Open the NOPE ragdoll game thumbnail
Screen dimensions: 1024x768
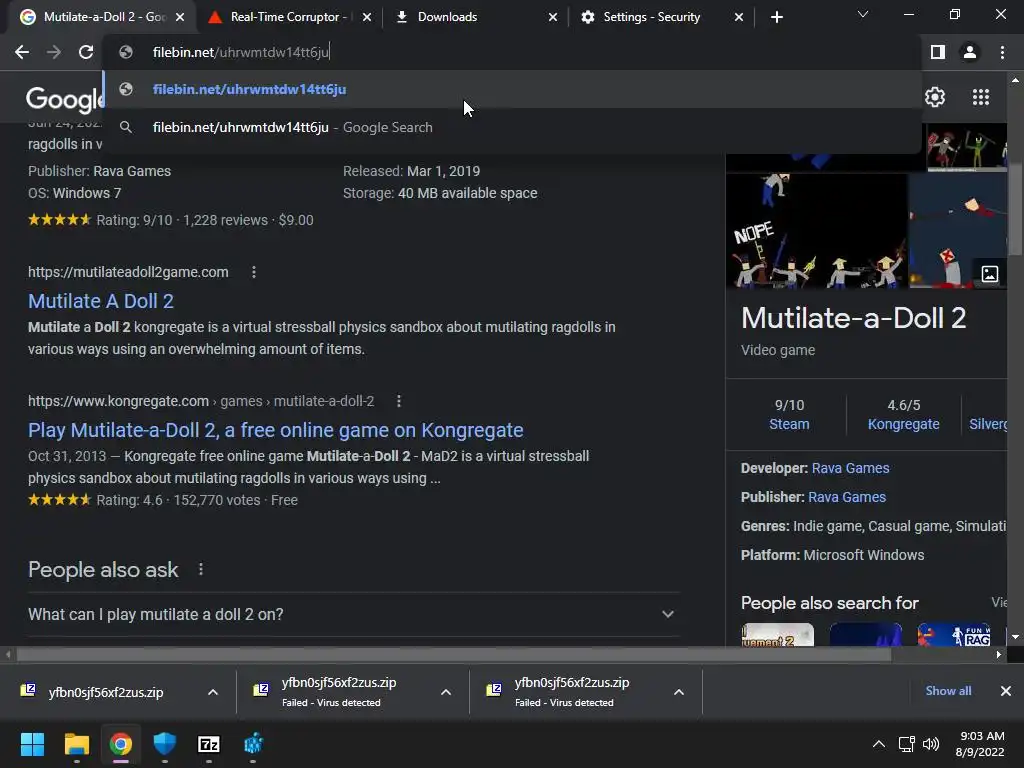(816, 231)
